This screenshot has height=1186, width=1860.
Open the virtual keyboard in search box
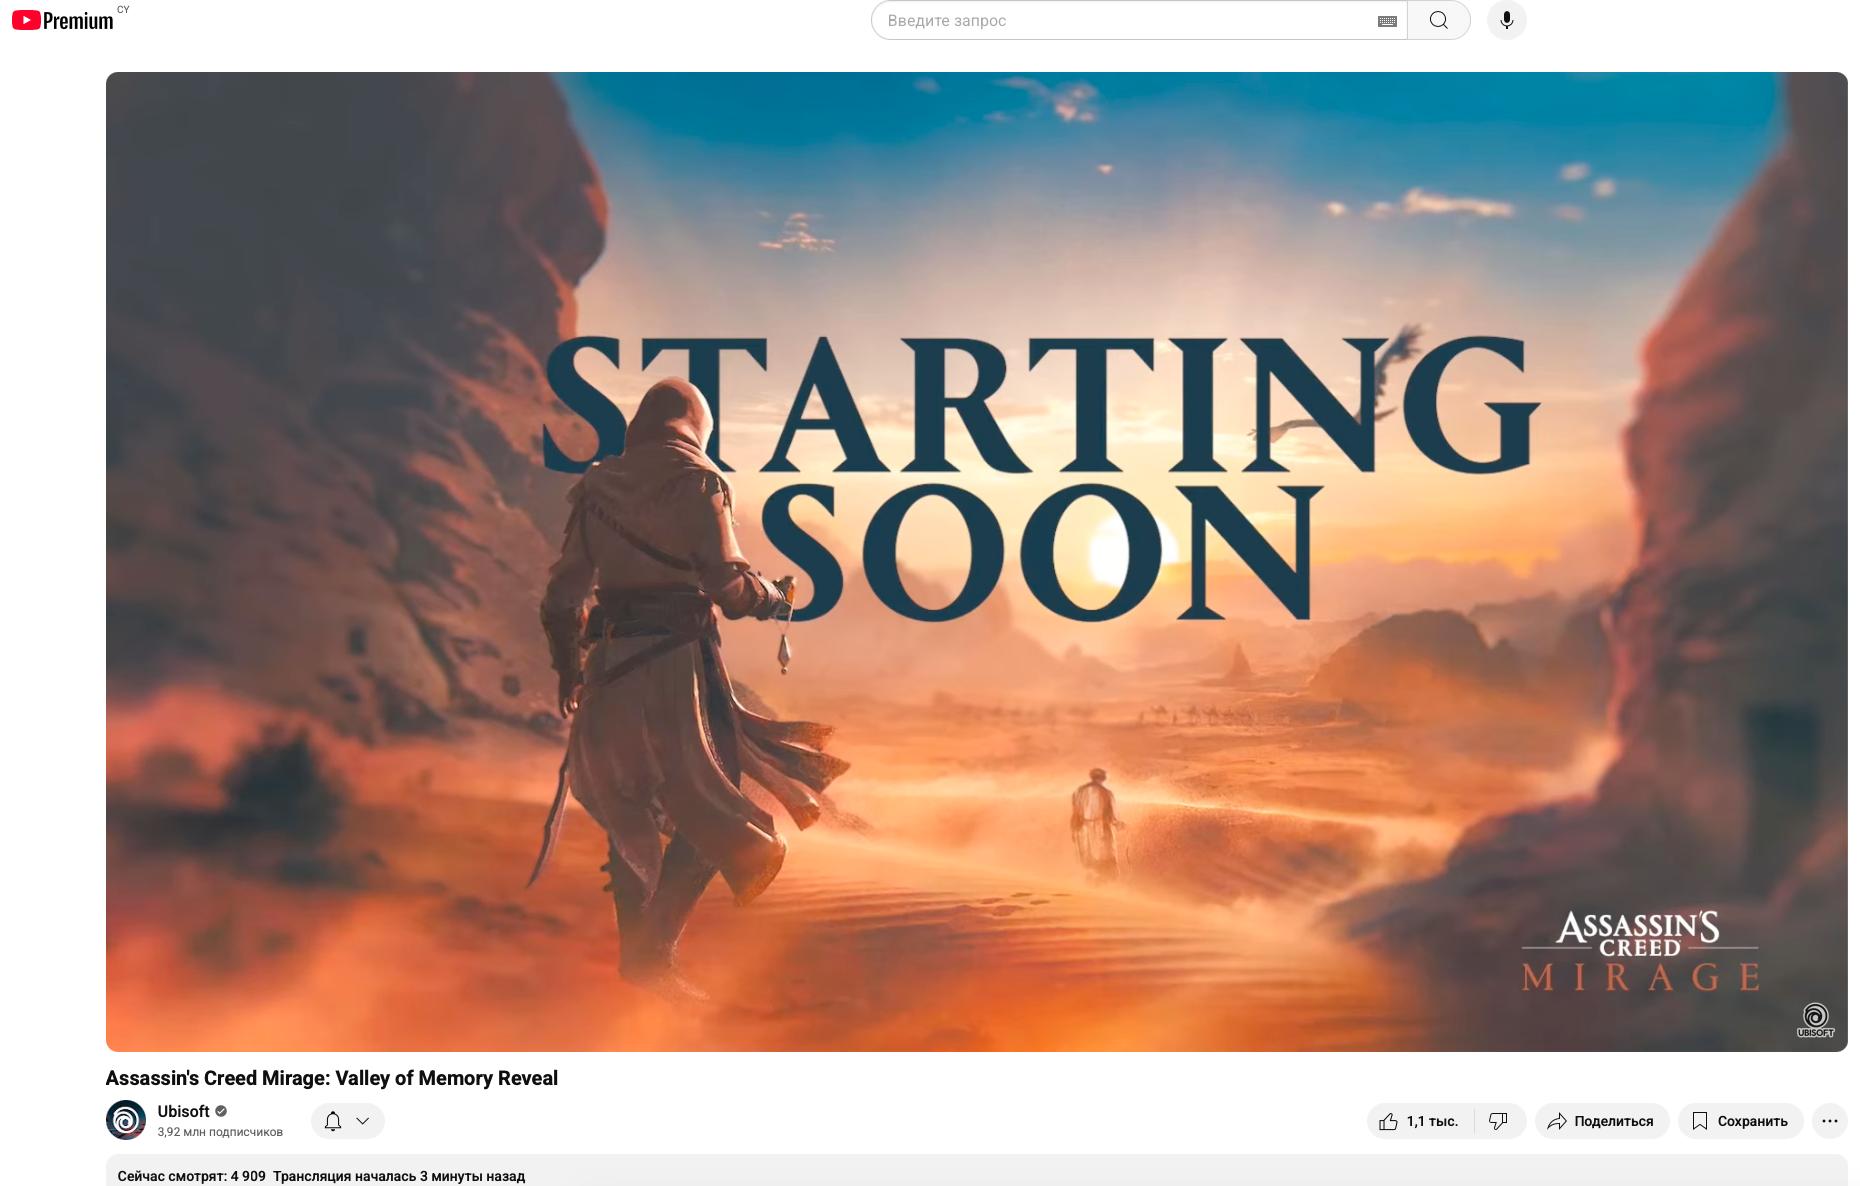tap(1387, 21)
